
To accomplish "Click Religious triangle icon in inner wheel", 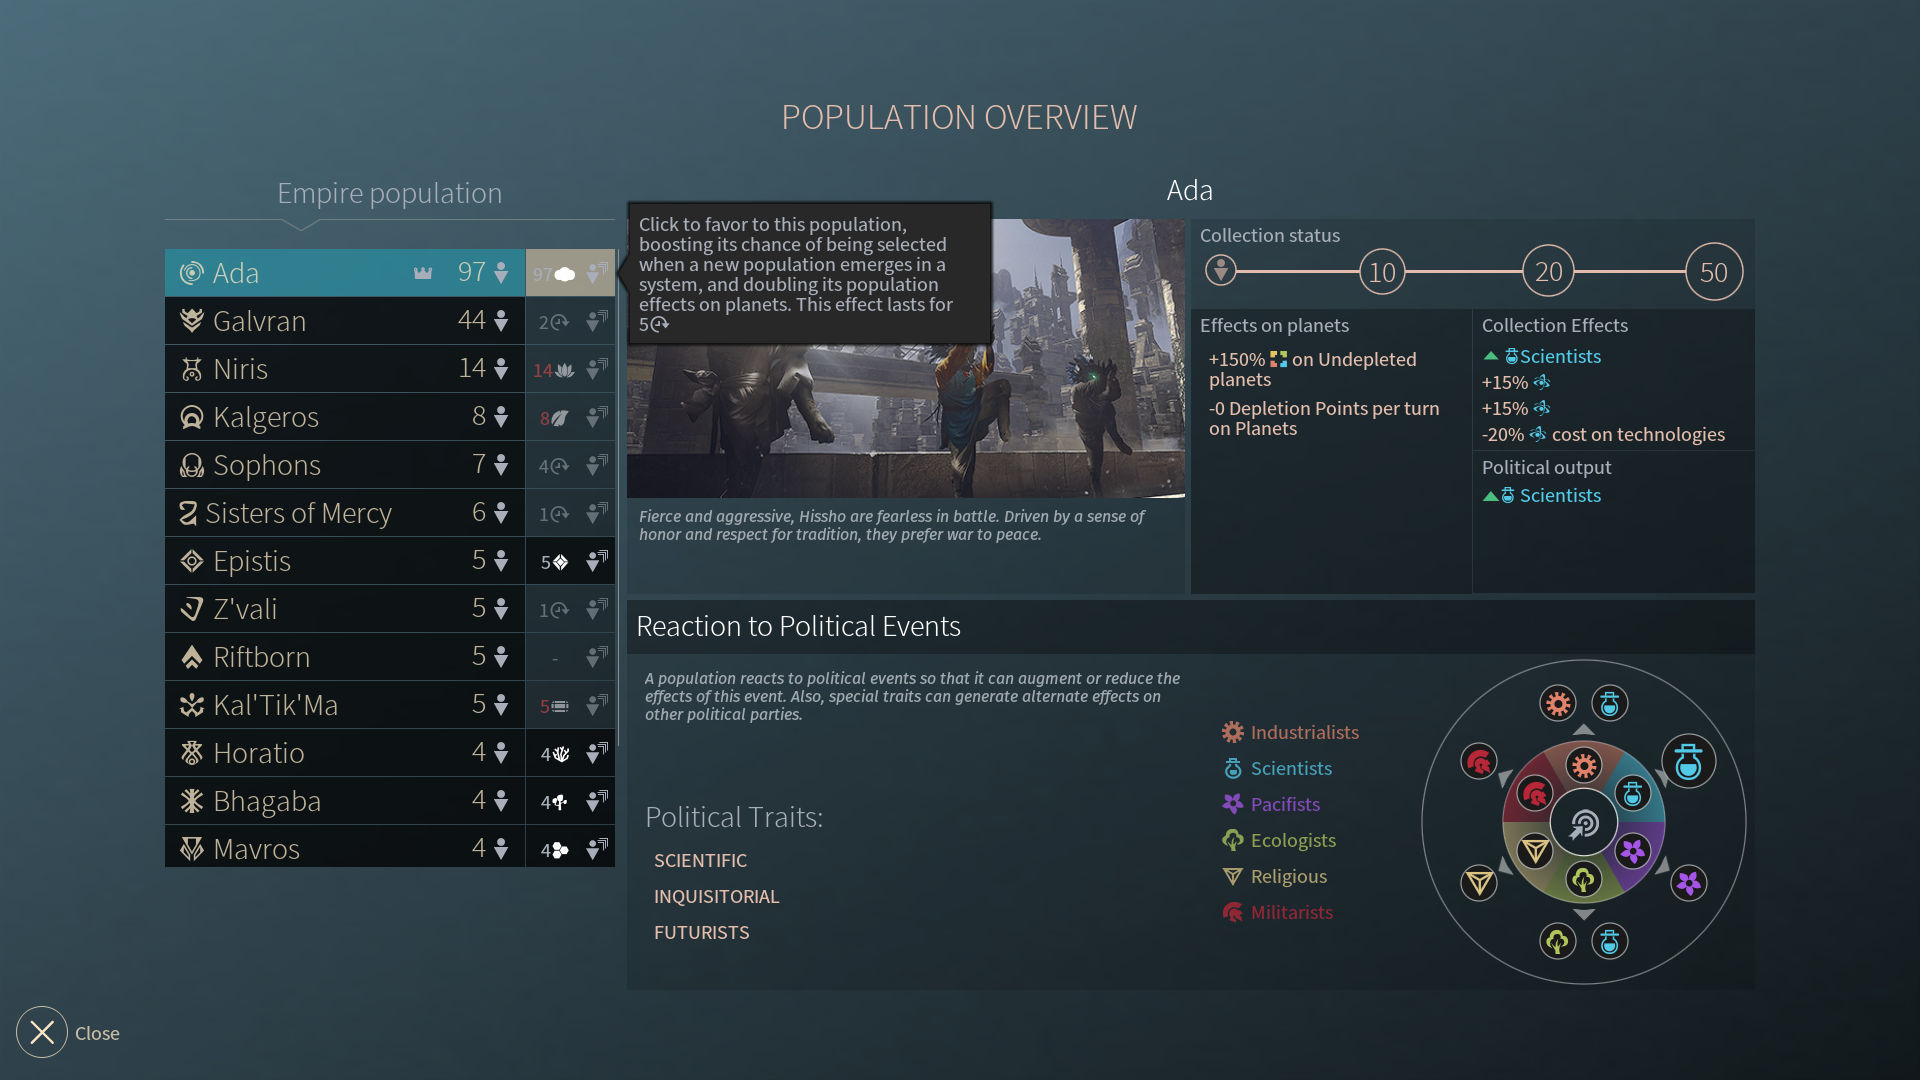I will coord(1534,851).
